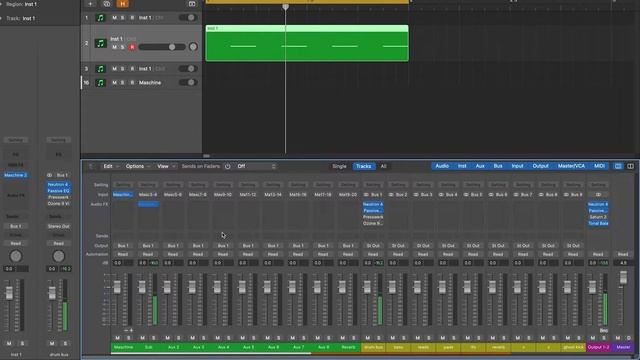The height and width of the screenshot is (360, 640).
Task: Open Saturn 2 plugin on Output strip
Action: click(x=598, y=217)
